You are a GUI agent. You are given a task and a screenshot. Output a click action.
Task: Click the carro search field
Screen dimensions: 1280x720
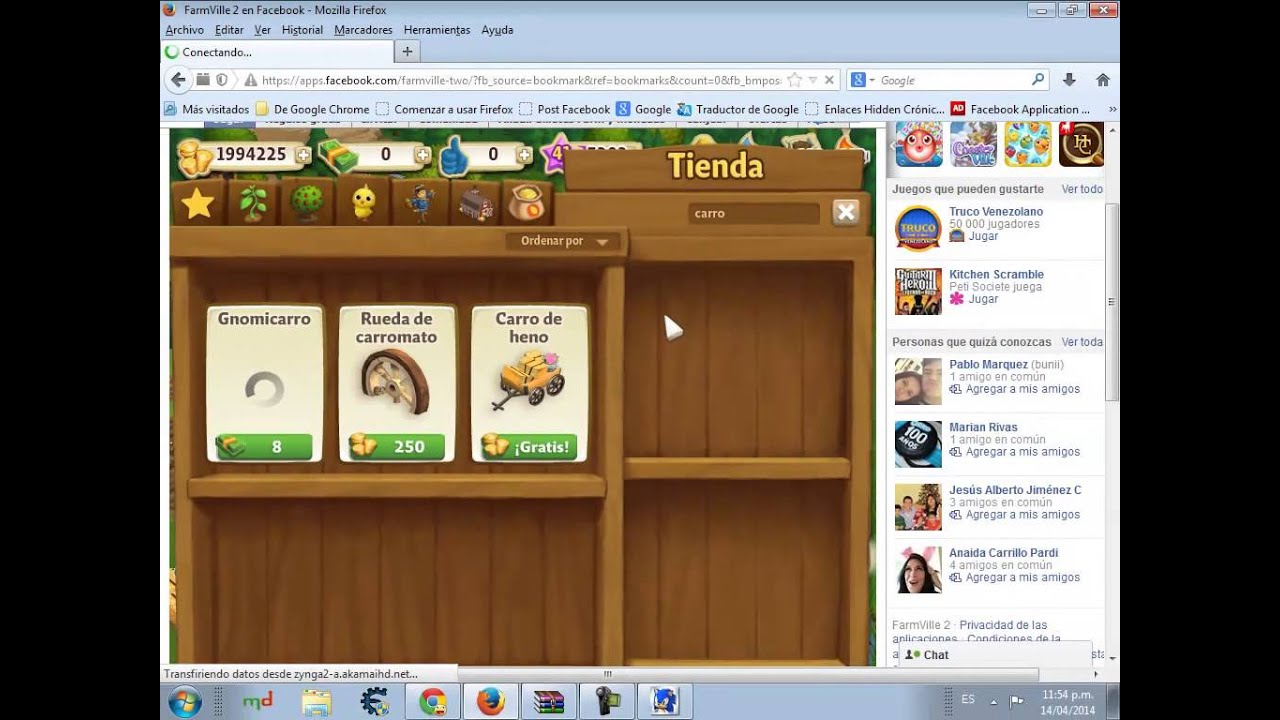point(752,213)
